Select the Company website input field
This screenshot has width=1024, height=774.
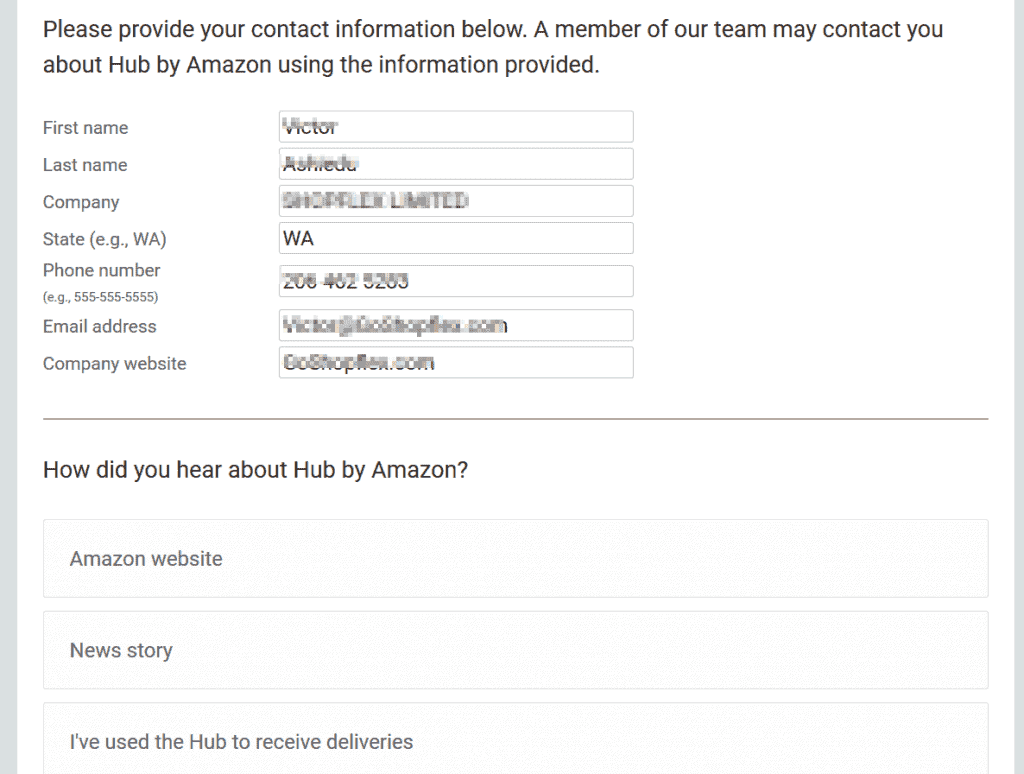[x=456, y=363]
